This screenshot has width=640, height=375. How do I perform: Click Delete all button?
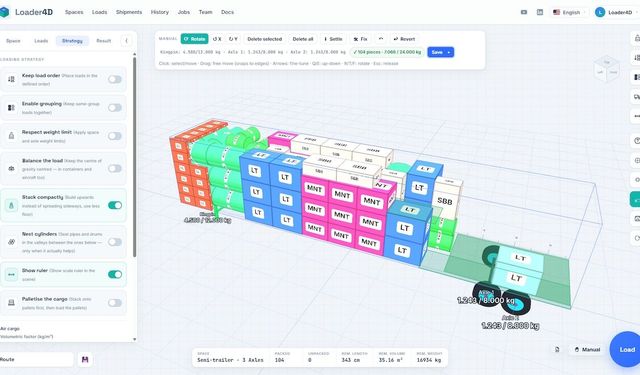303,39
